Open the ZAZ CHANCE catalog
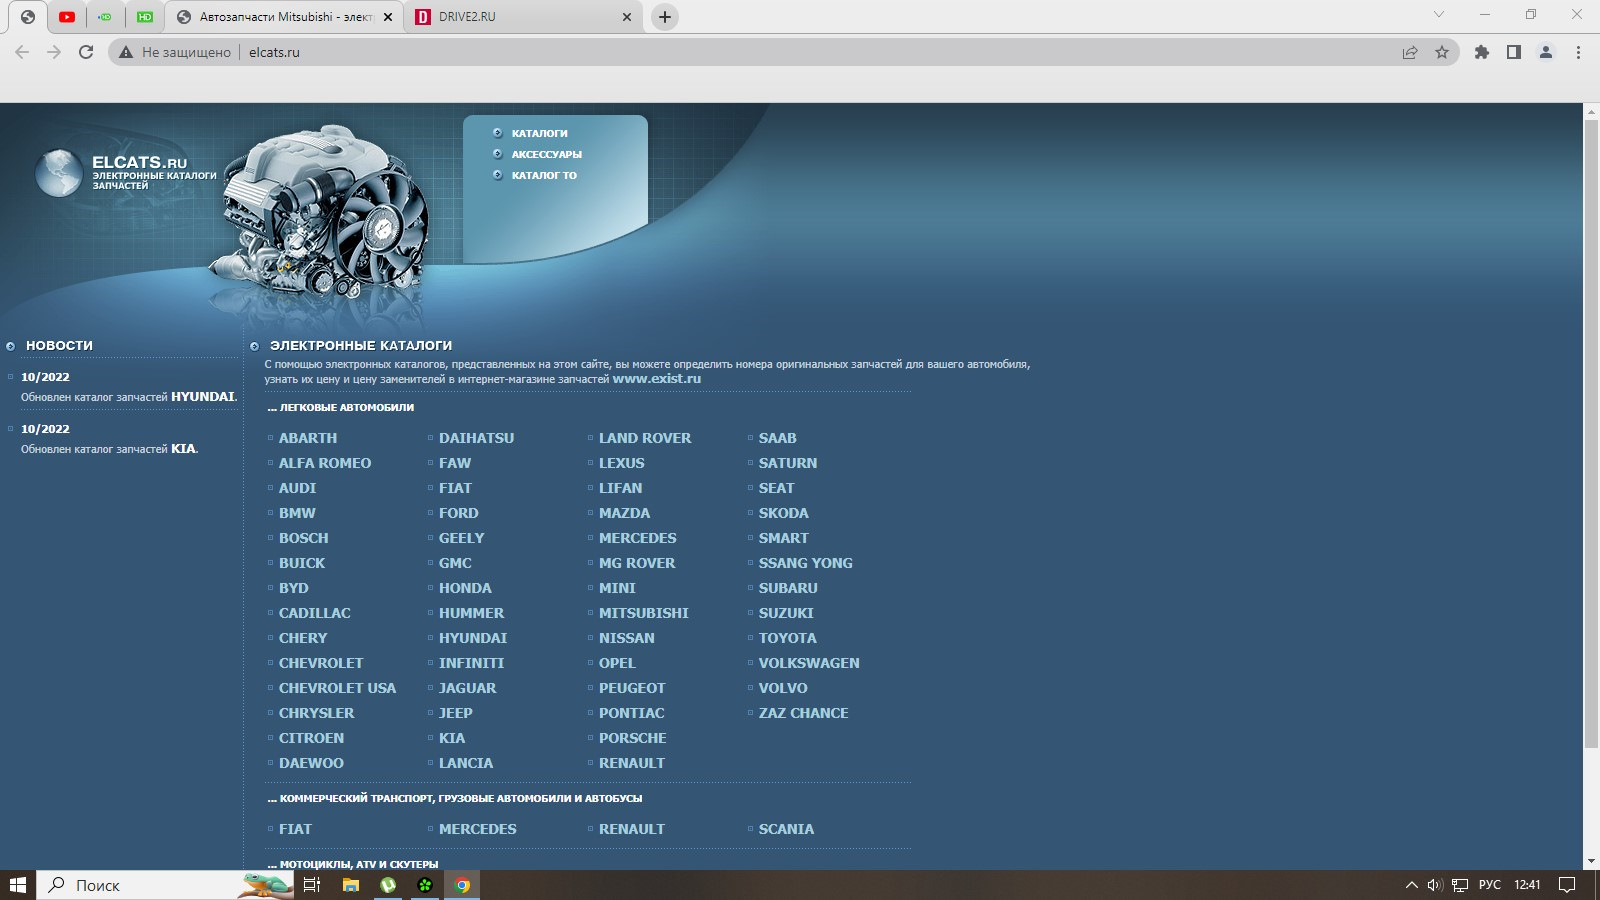This screenshot has height=900, width=1600. pos(803,713)
